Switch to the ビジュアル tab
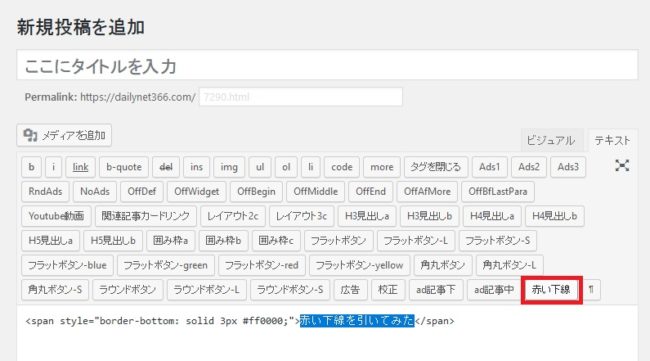The image size is (650, 361). click(x=551, y=141)
